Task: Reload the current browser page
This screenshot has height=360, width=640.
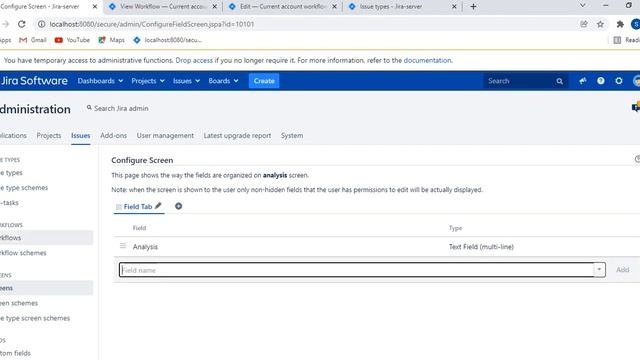Action: [x=22, y=24]
